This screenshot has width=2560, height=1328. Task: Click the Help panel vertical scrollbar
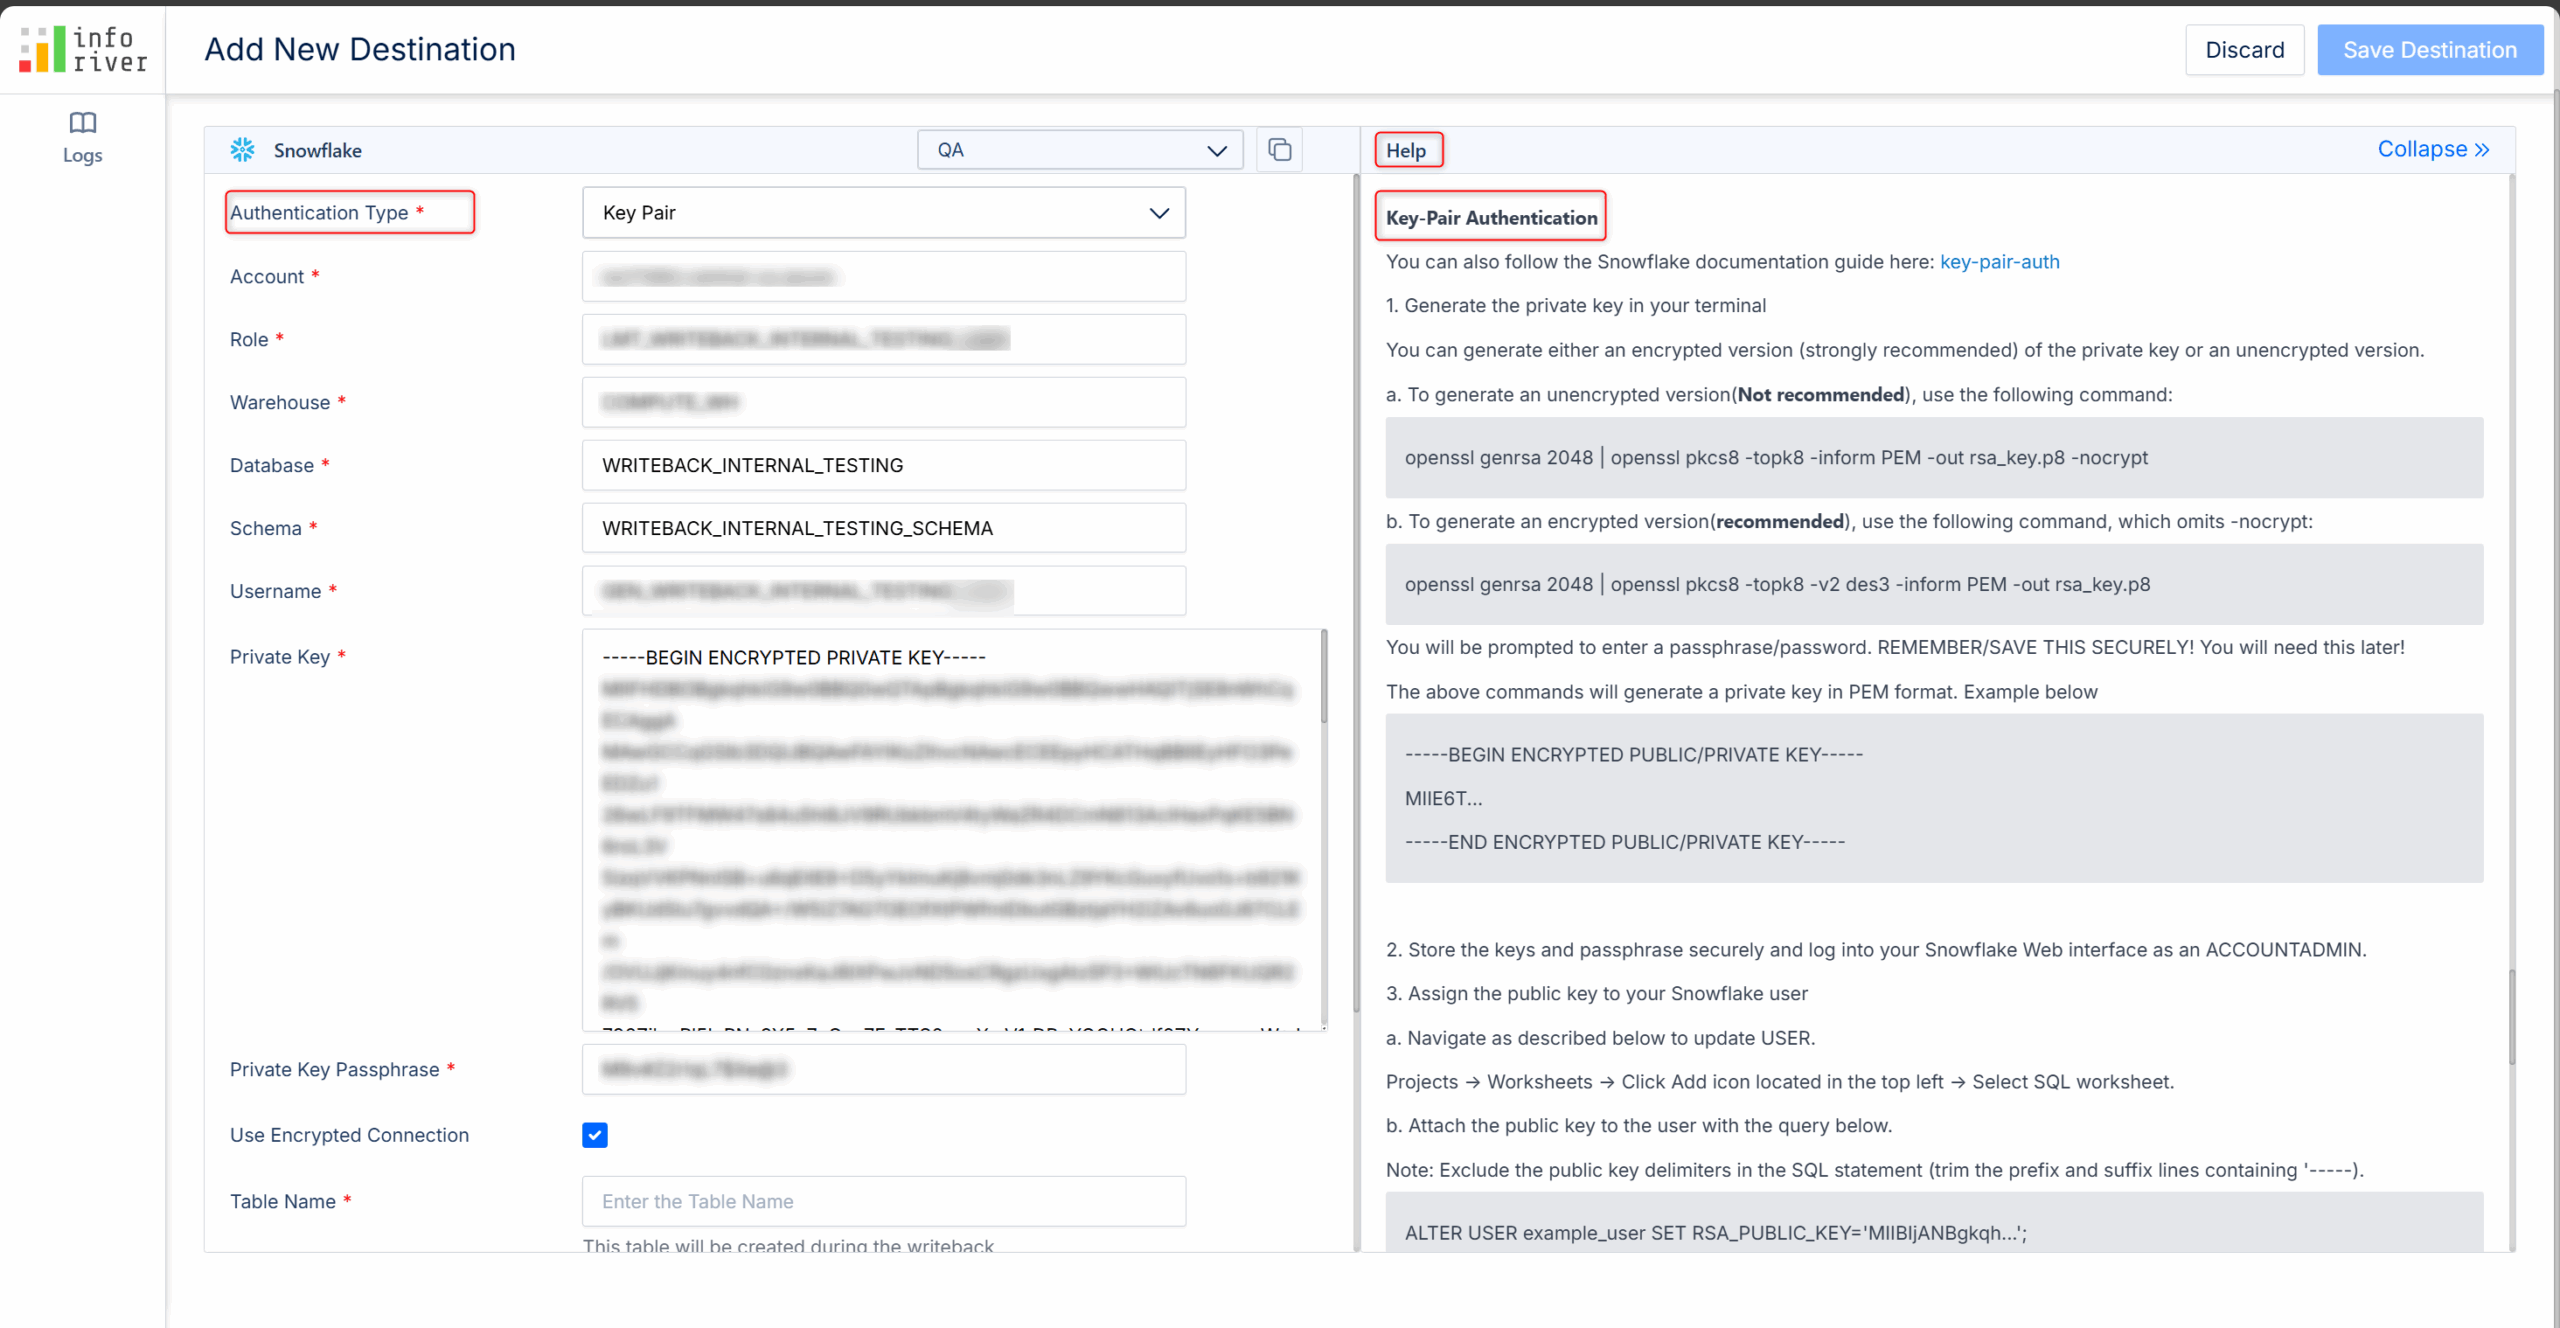[2511, 1015]
